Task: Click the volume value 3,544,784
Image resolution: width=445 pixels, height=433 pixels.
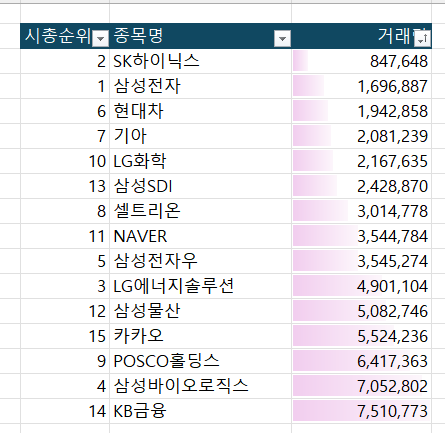Action: 392,236
